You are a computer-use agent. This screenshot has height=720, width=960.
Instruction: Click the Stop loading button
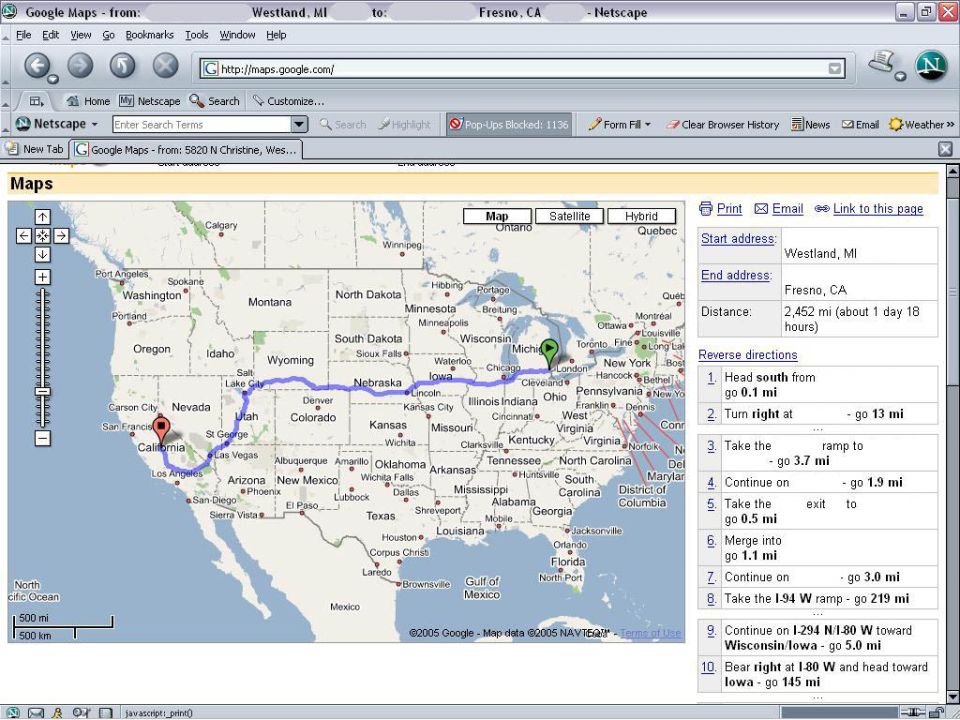tap(165, 65)
